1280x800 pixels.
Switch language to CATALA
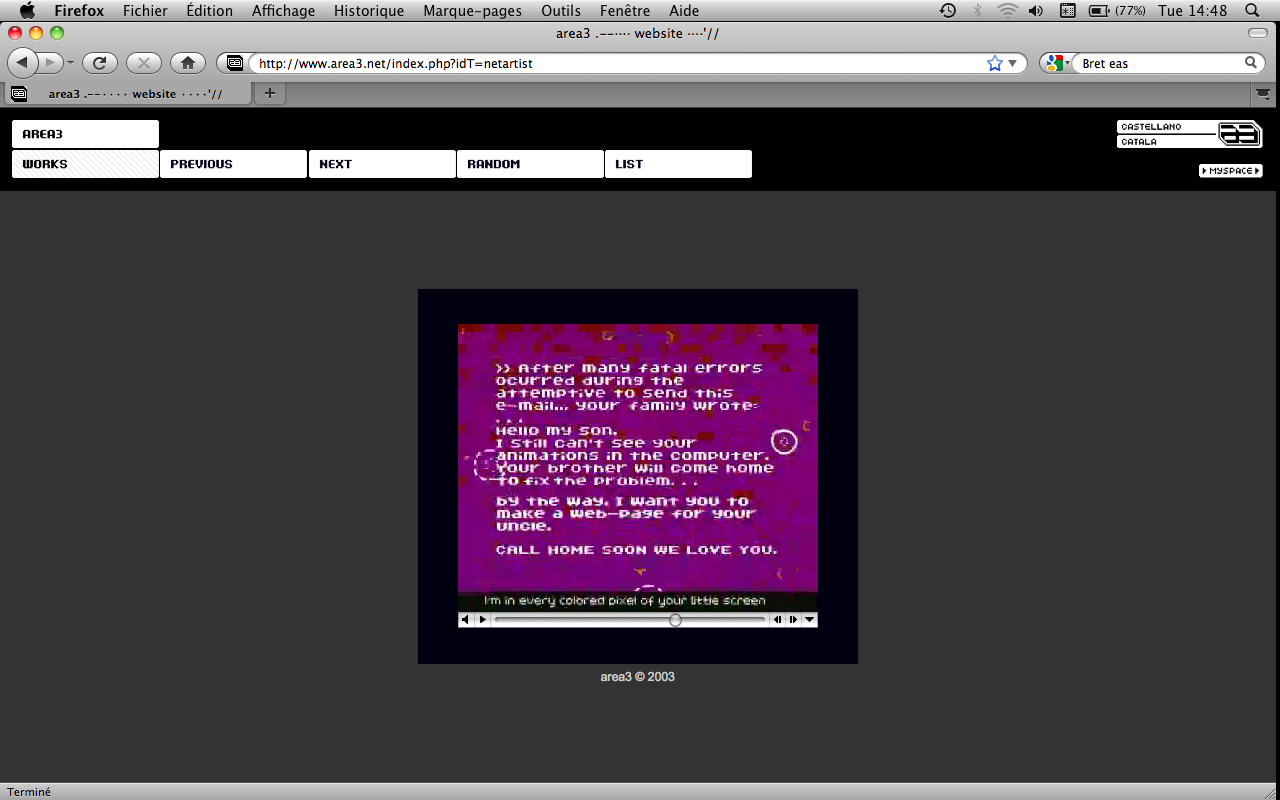pyautogui.click(x=1166, y=142)
